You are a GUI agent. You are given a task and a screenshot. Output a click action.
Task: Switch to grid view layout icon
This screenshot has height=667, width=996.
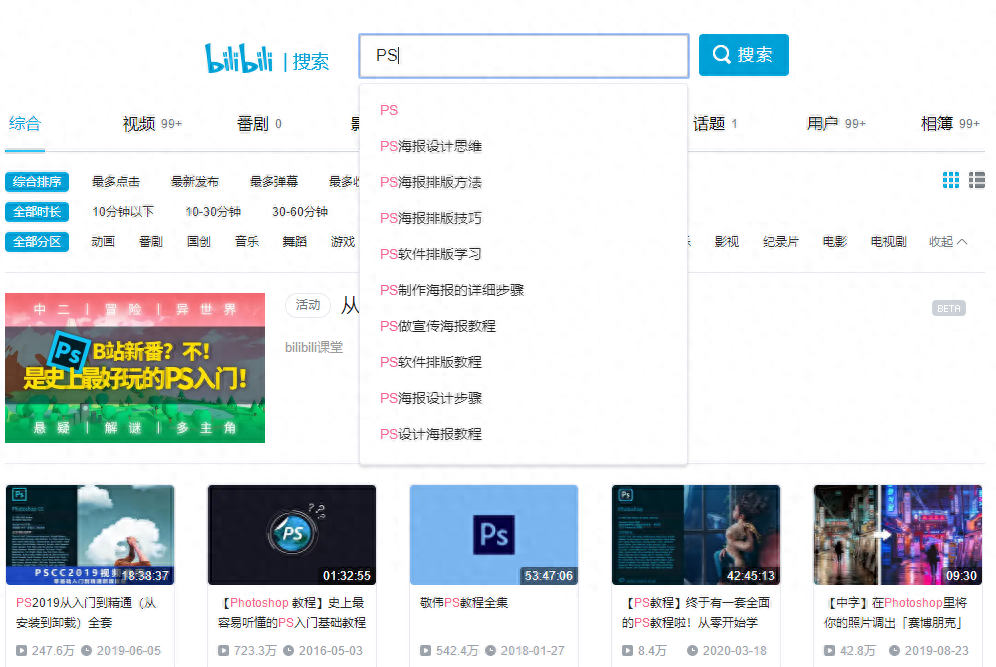(x=951, y=180)
